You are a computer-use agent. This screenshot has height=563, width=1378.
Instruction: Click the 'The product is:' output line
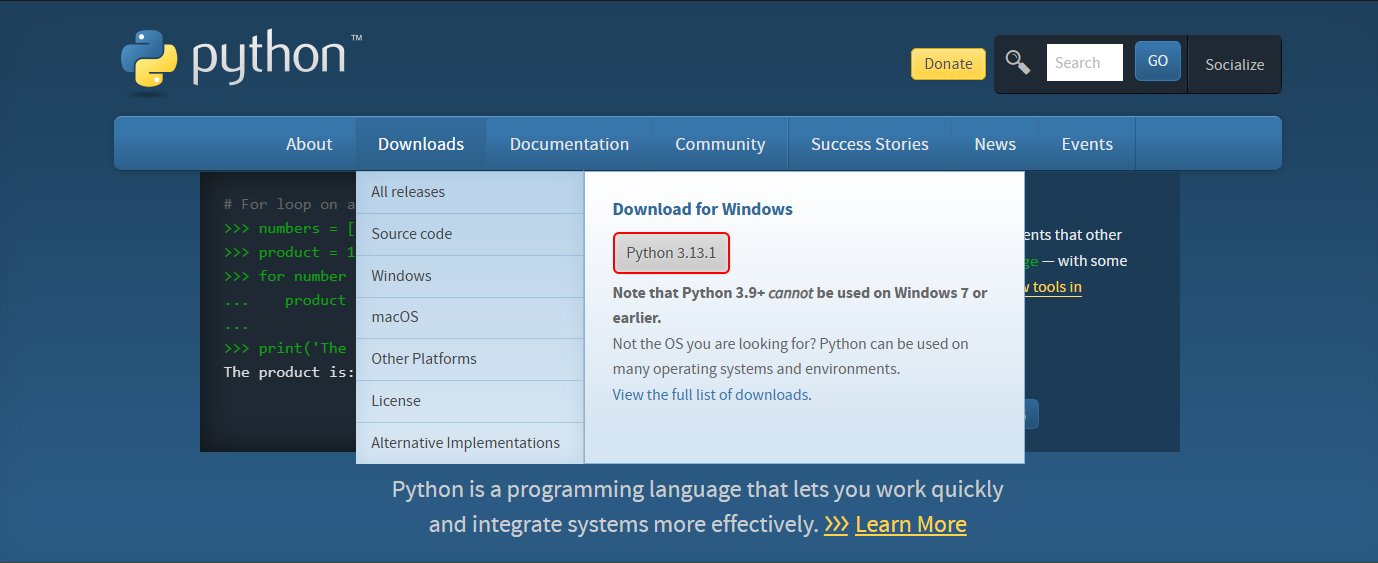click(289, 372)
